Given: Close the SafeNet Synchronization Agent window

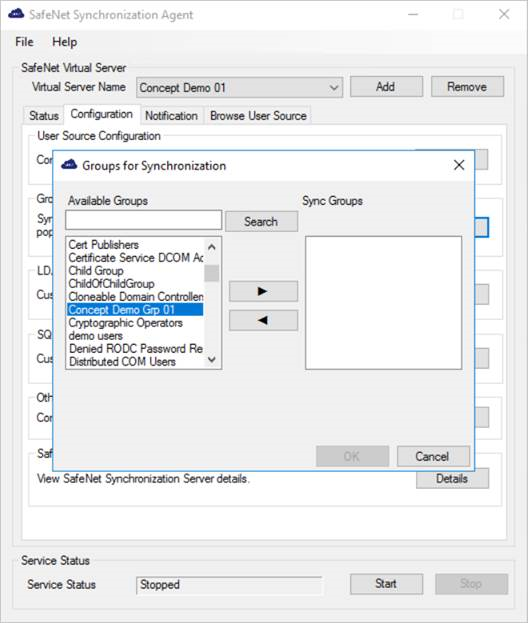Looking at the screenshot, I should [x=504, y=14].
